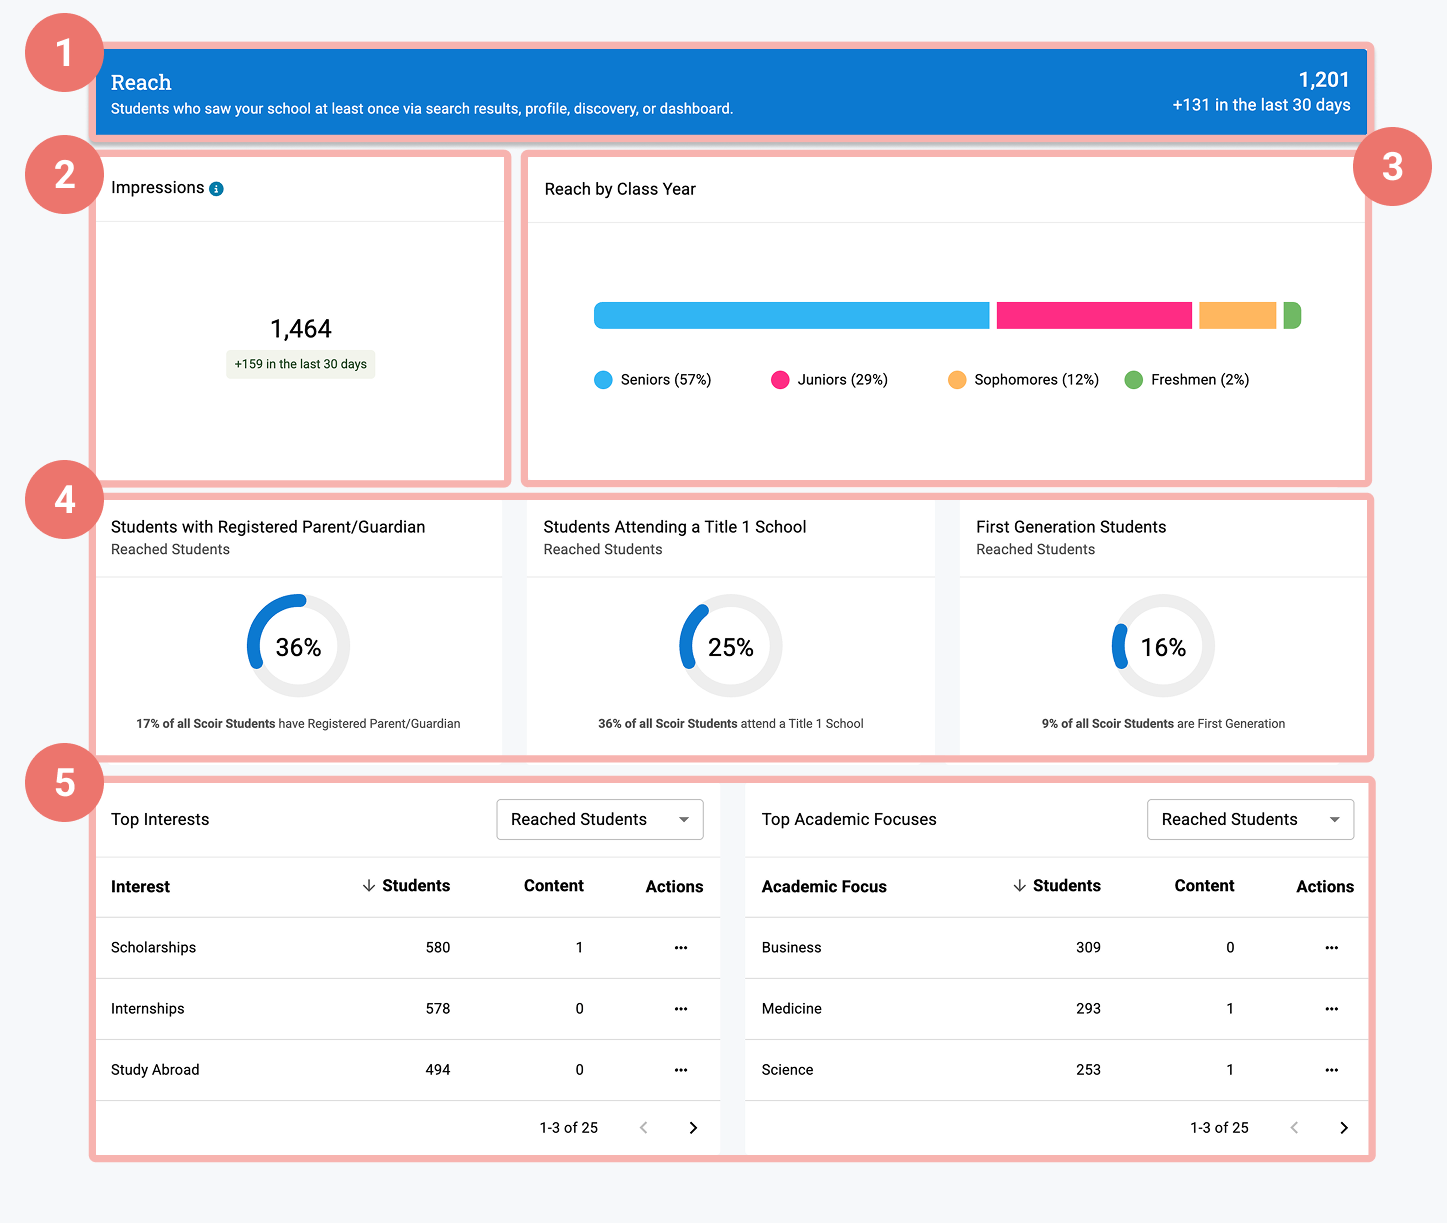The height and width of the screenshot is (1223, 1447).
Task: Go to next page of Academic Focuses
Action: (1343, 1128)
